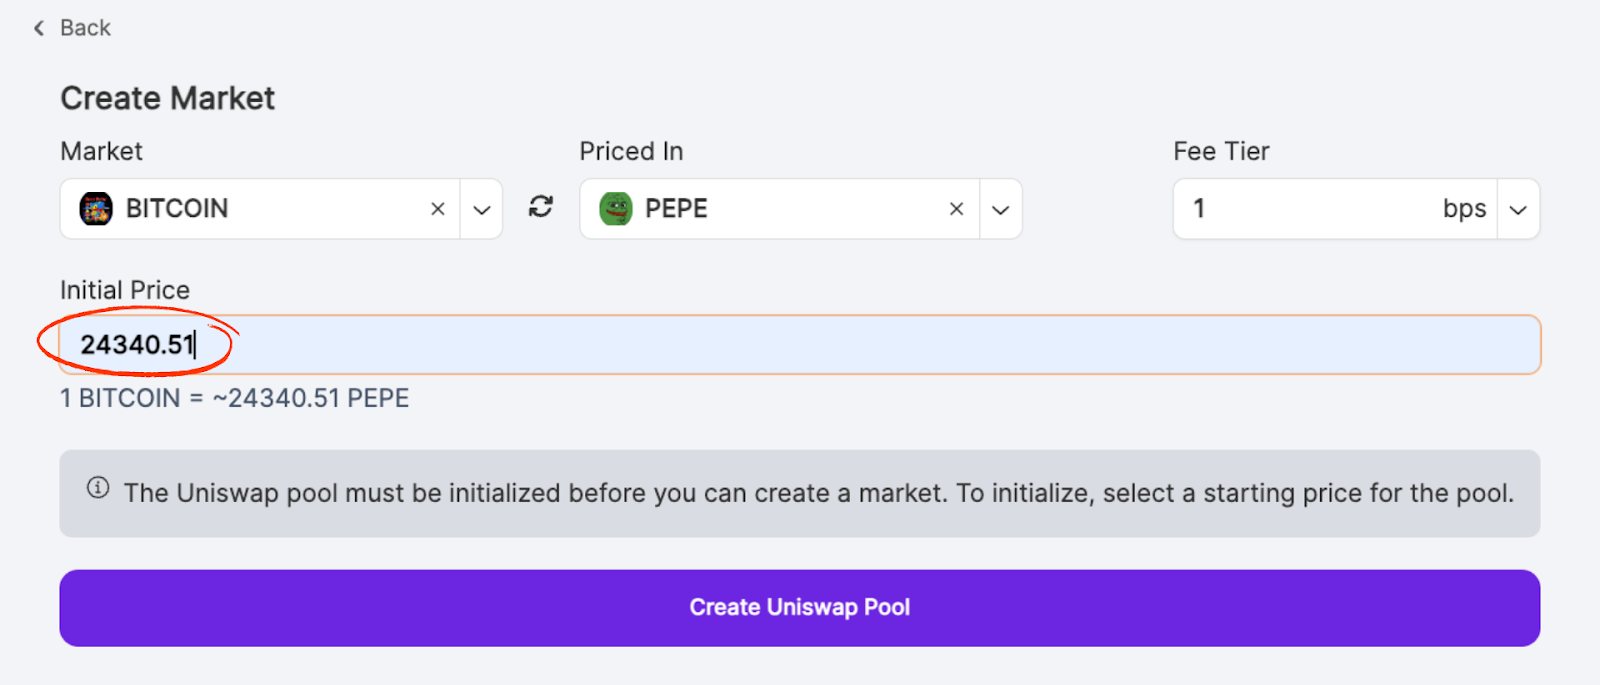Expand the Market token dropdown
The image size is (1600, 685).
tap(482, 210)
